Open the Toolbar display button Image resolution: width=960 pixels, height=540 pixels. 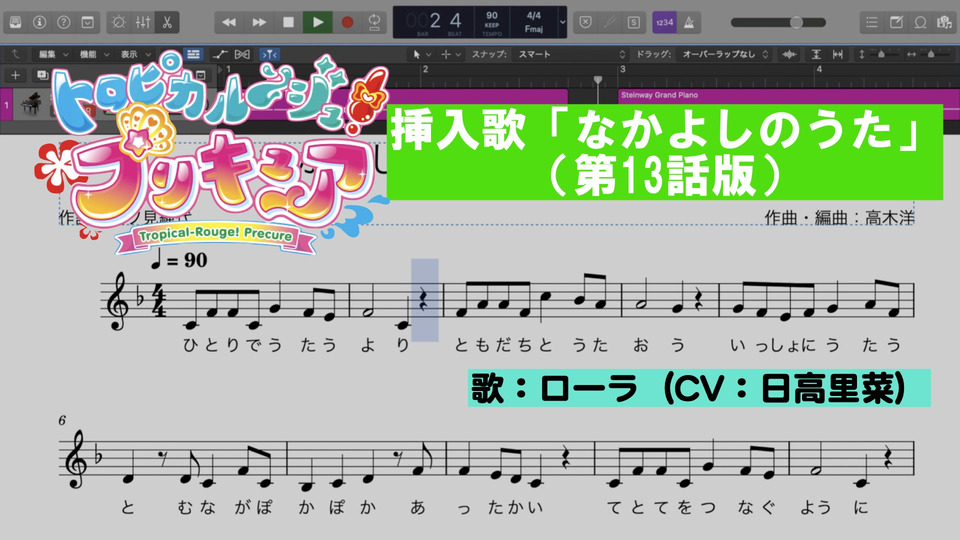pos(88,23)
